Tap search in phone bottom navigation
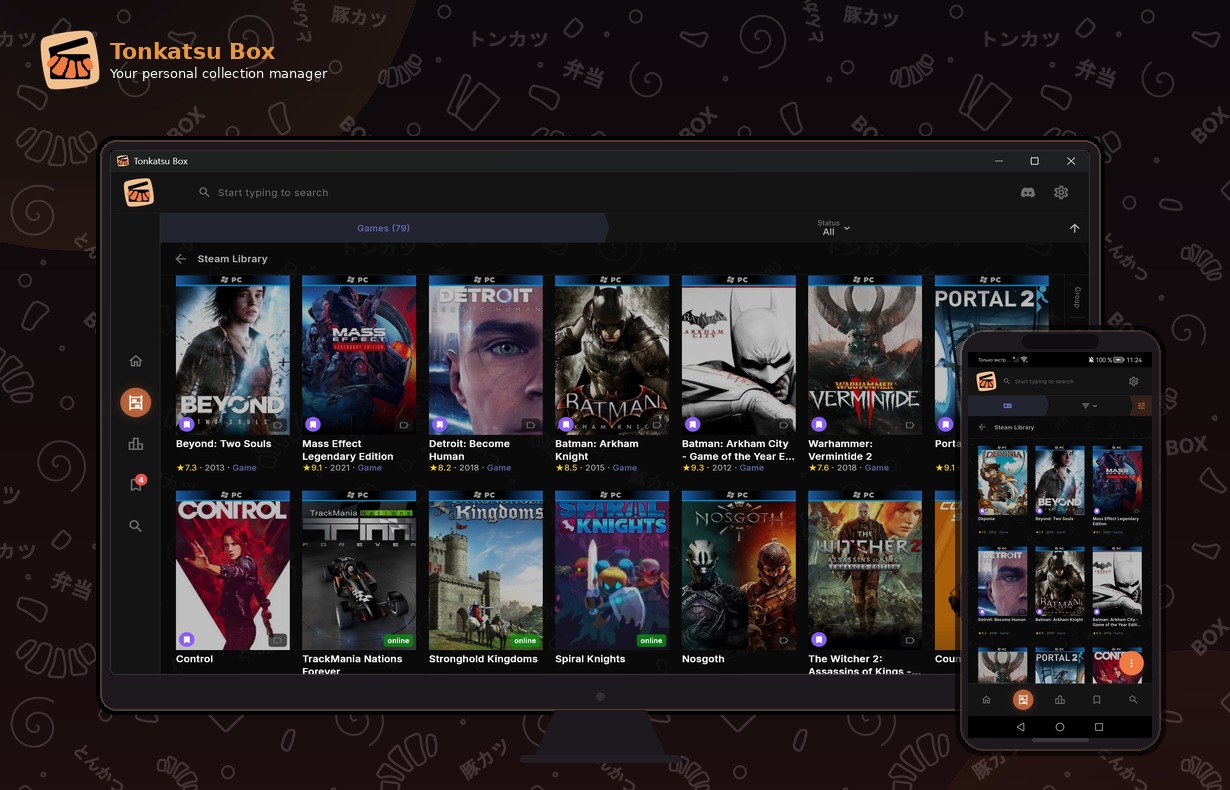Viewport: 1230px width, 790px height. pos(1133,700)
